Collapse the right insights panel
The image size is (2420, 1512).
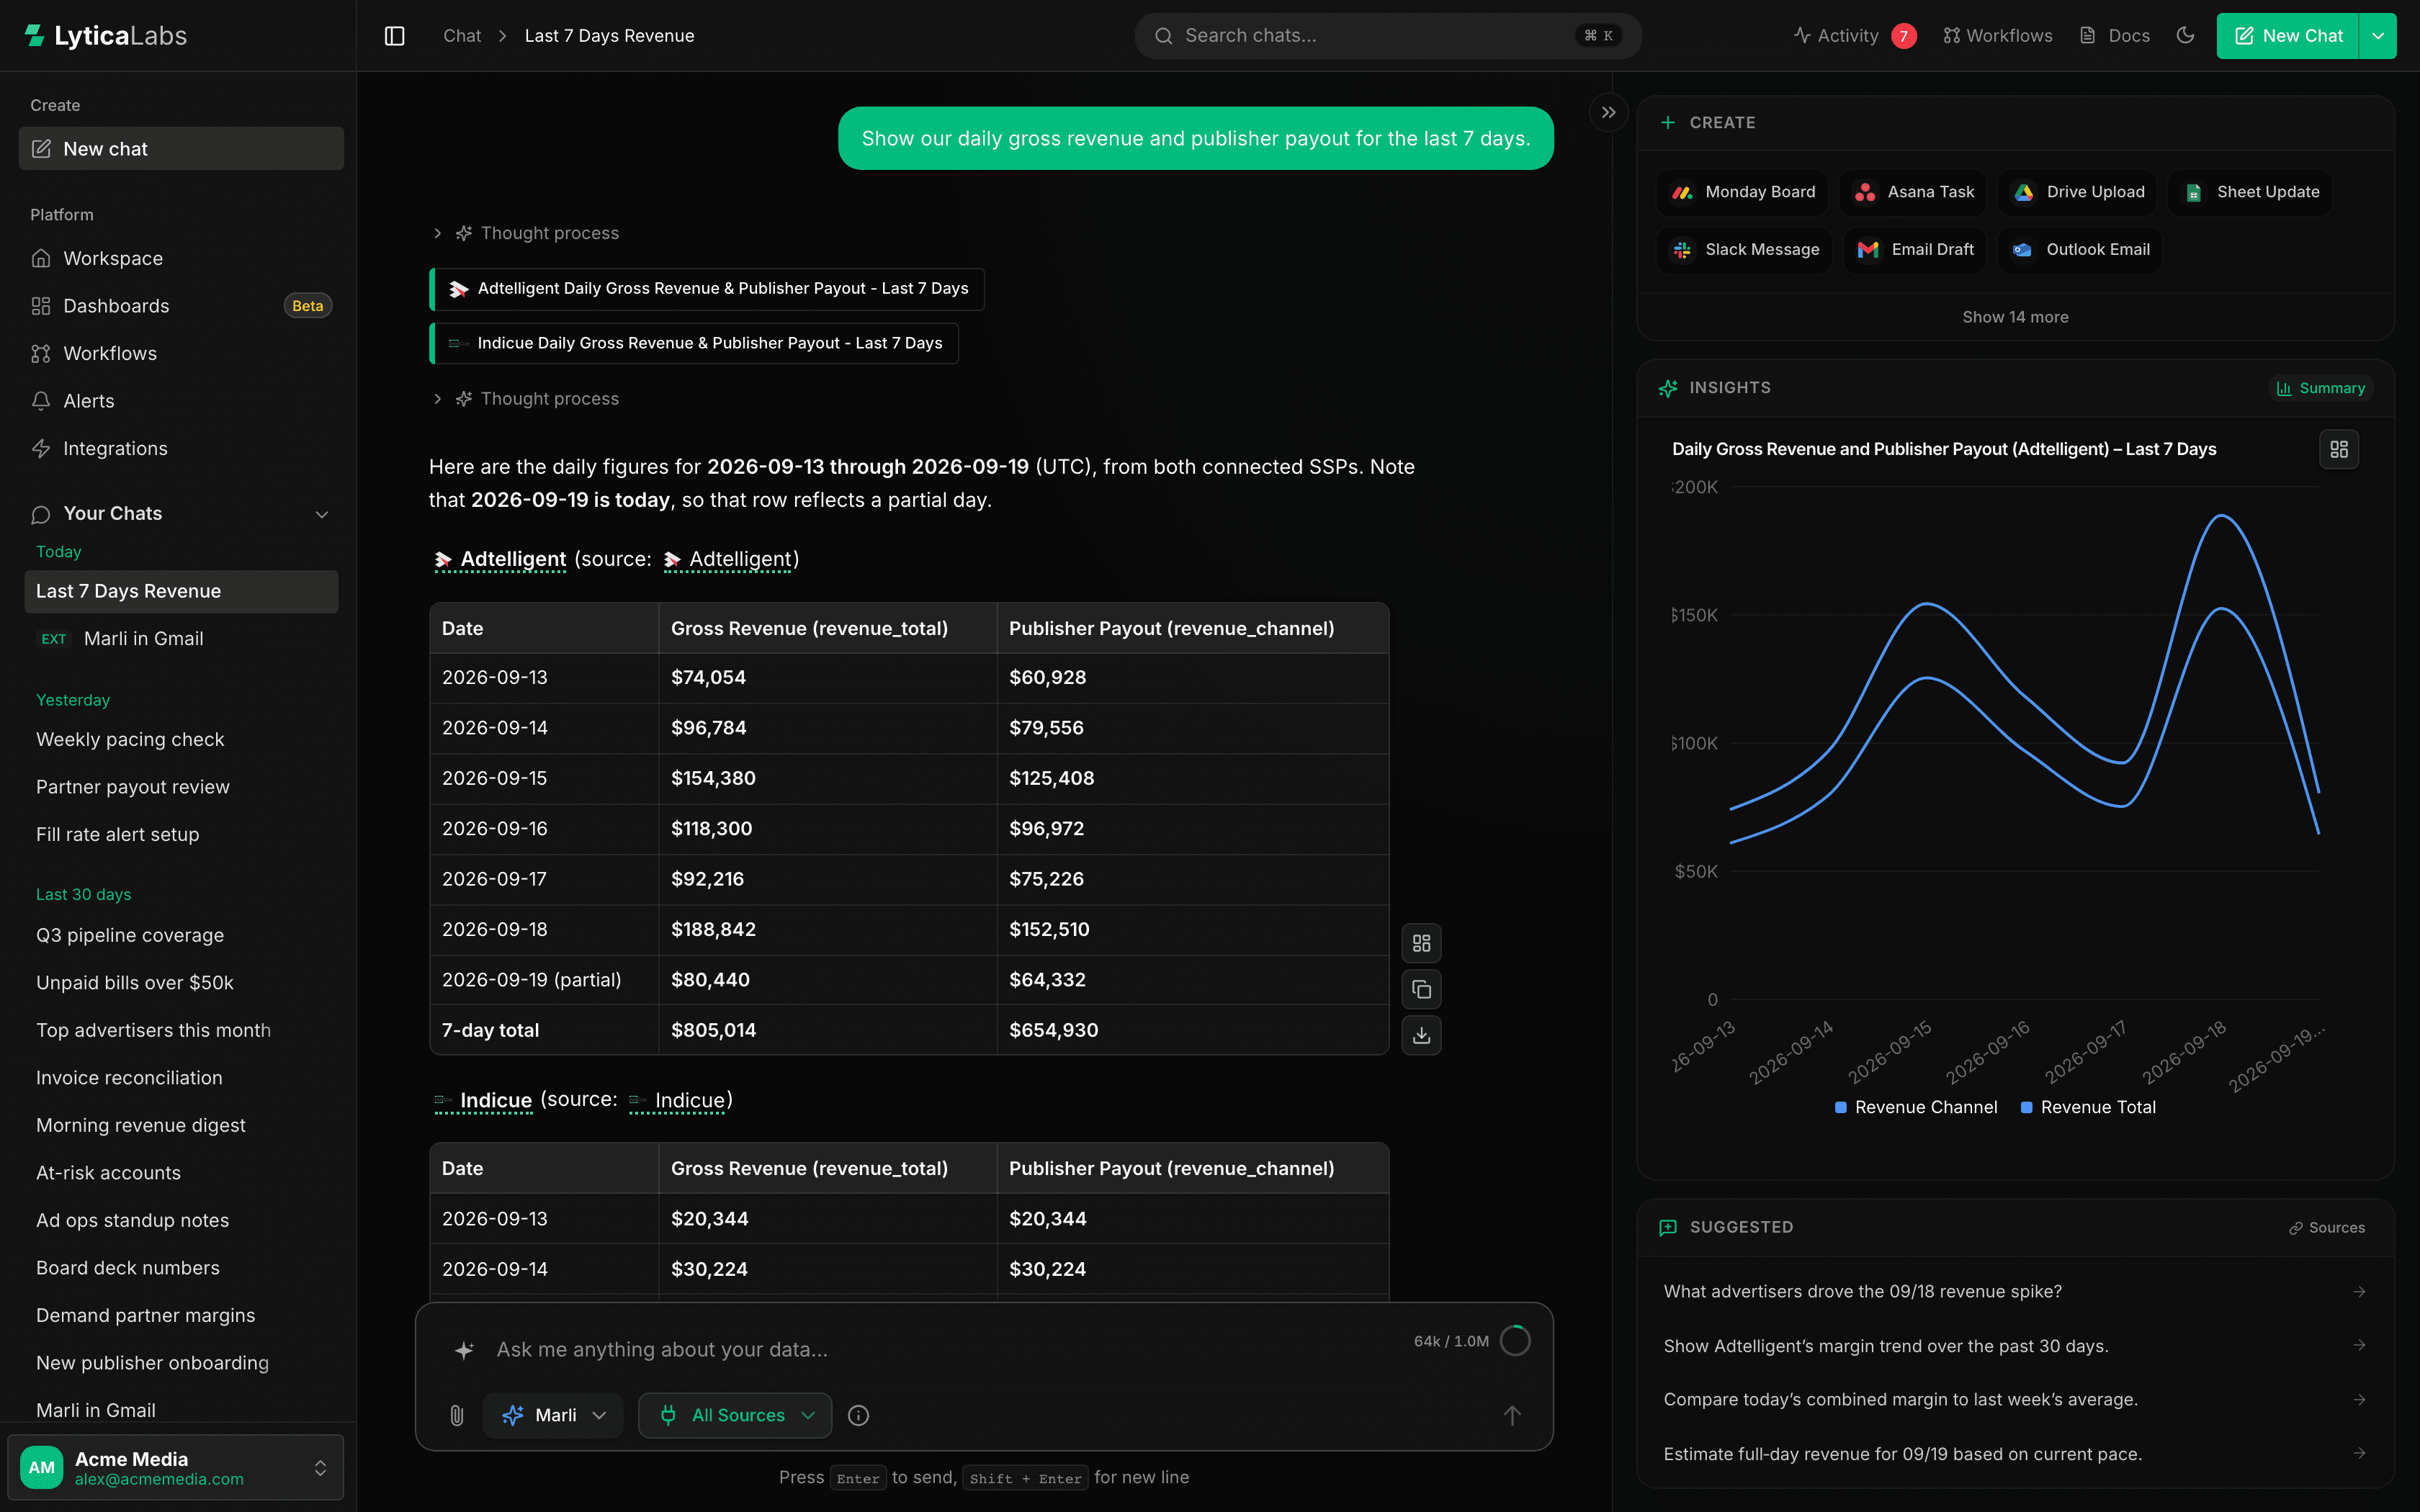[1608, 112]
